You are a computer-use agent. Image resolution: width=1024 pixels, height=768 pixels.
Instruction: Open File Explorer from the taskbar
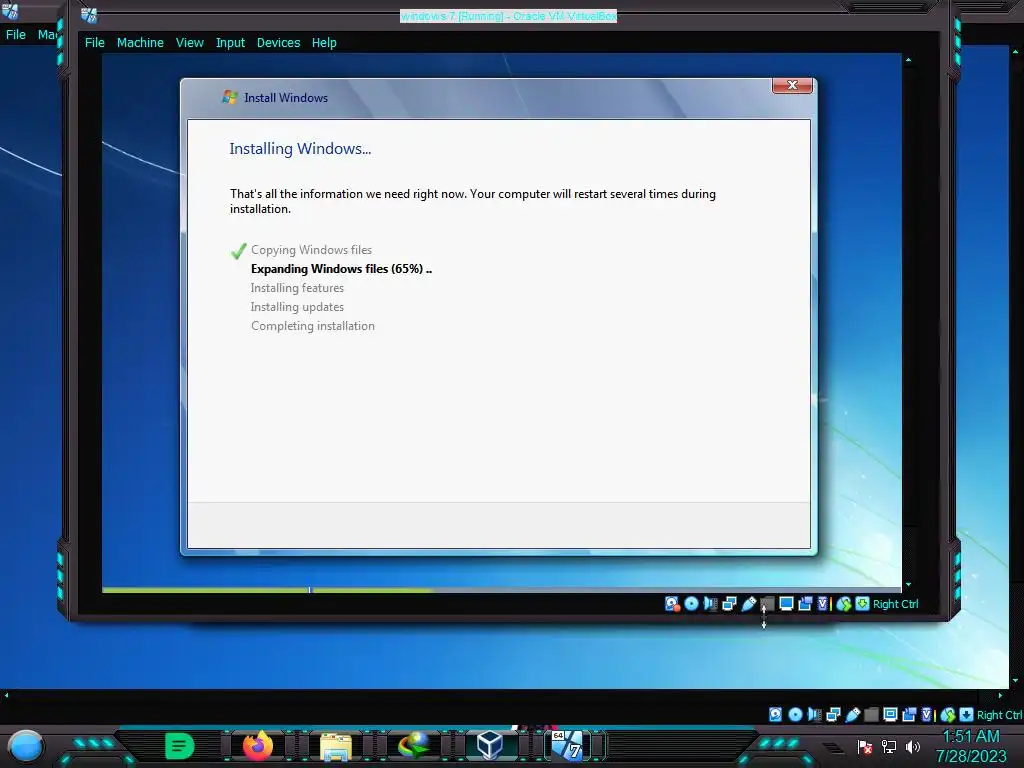point(336,746)
